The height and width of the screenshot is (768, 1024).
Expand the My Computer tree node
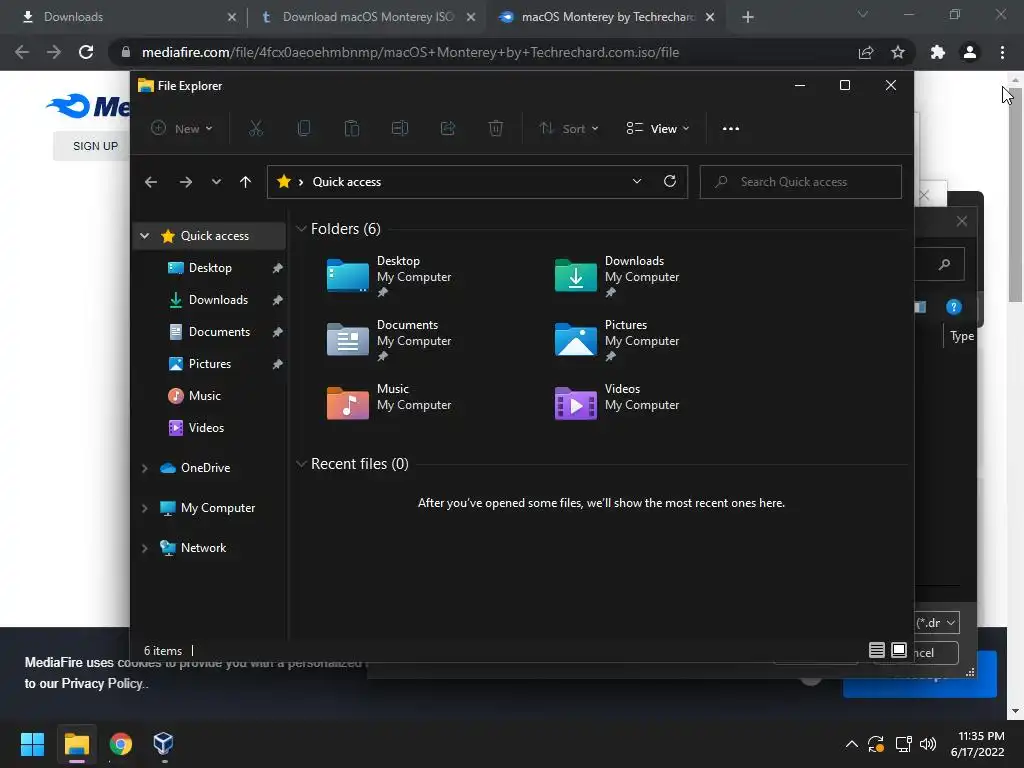145,508
